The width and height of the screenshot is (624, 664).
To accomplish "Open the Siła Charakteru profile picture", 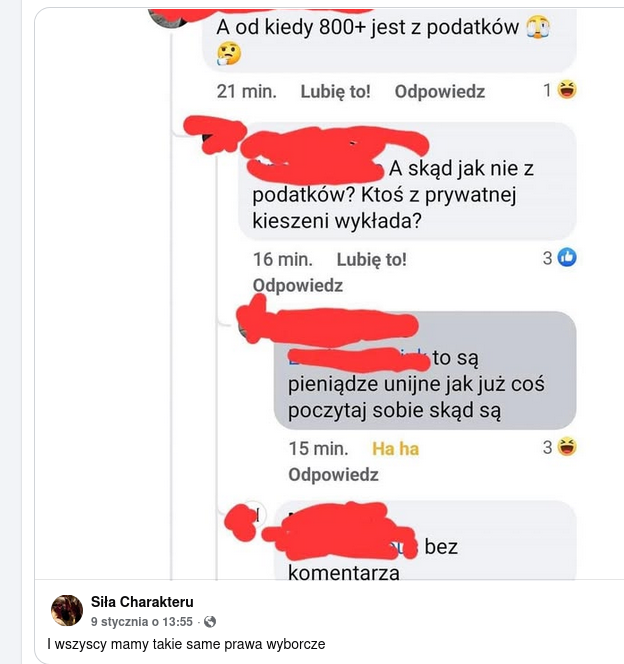I will click(67, 610).
